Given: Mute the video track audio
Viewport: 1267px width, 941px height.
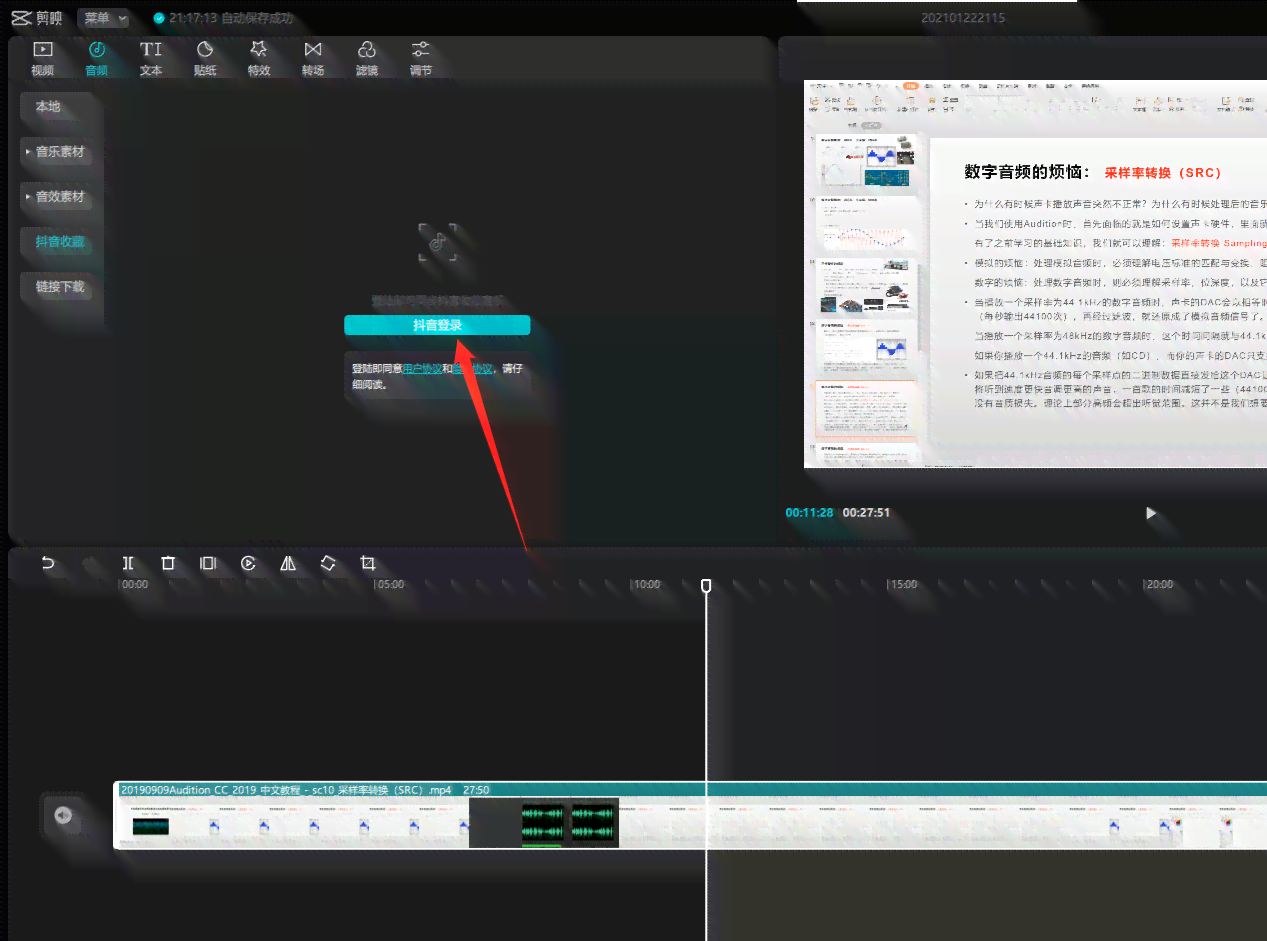Looking at the screenshot, I should tap(62, 815).
